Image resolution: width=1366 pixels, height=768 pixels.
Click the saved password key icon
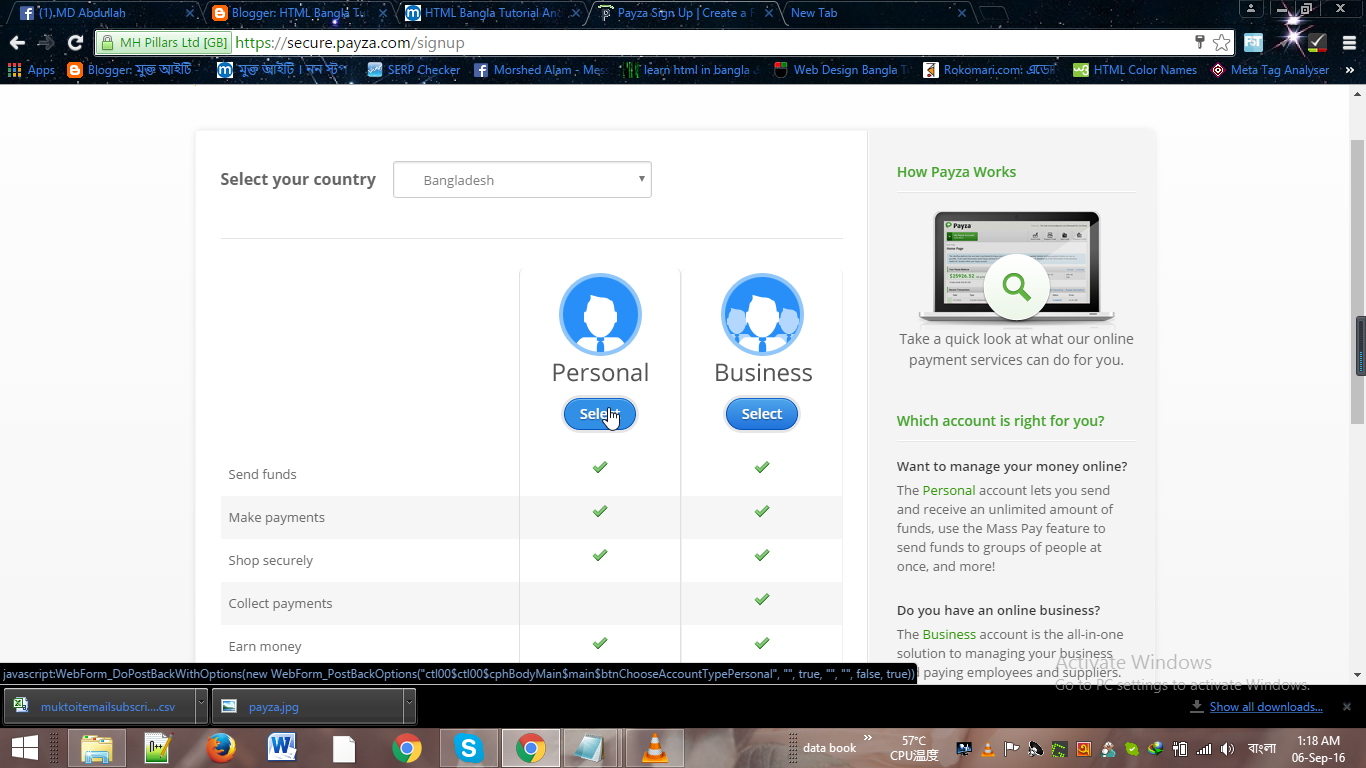[1200, 43]
